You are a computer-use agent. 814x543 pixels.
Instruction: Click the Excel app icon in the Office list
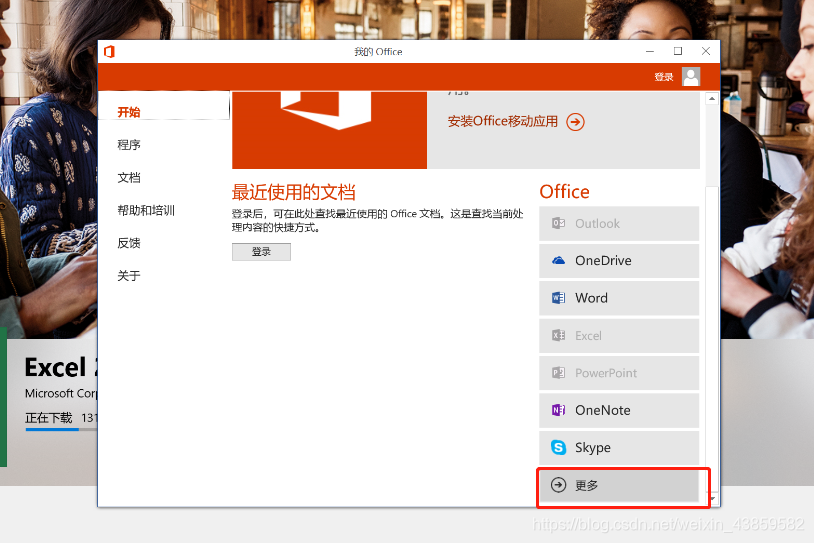tap(559, 335)
